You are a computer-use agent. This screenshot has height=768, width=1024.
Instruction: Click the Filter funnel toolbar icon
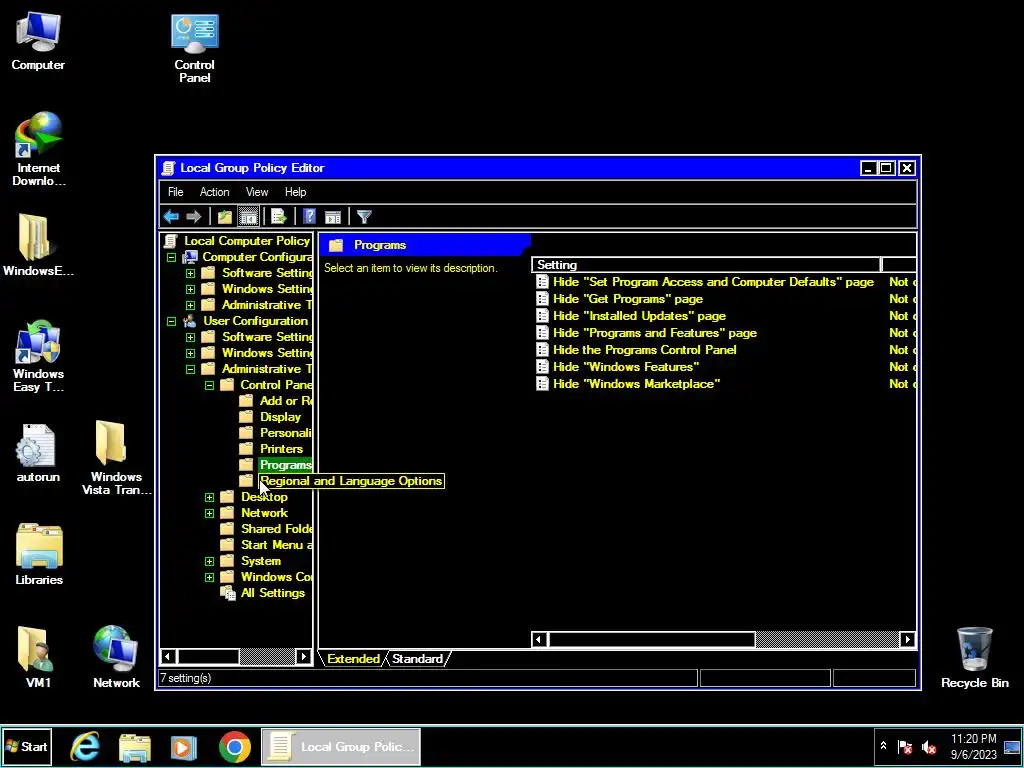tap(364, 216)
